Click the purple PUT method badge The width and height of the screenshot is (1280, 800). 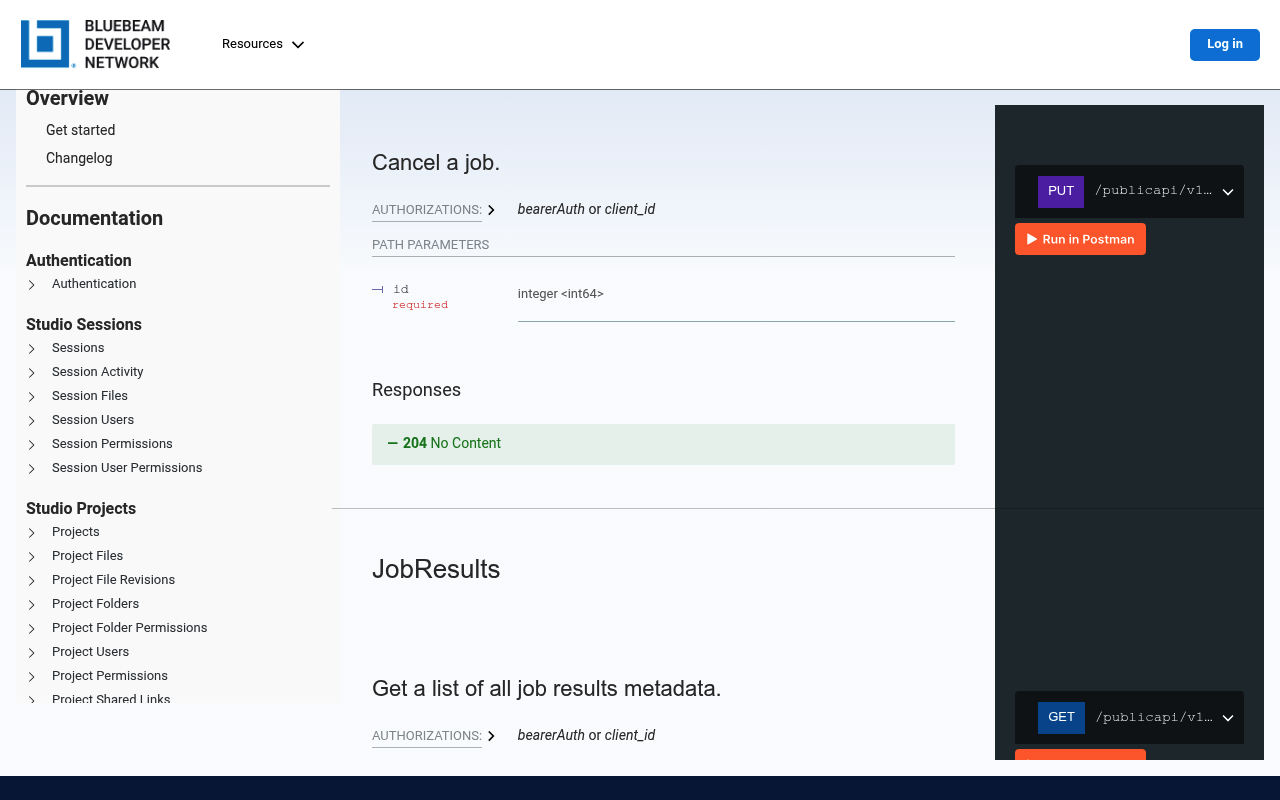point(1061,191)
